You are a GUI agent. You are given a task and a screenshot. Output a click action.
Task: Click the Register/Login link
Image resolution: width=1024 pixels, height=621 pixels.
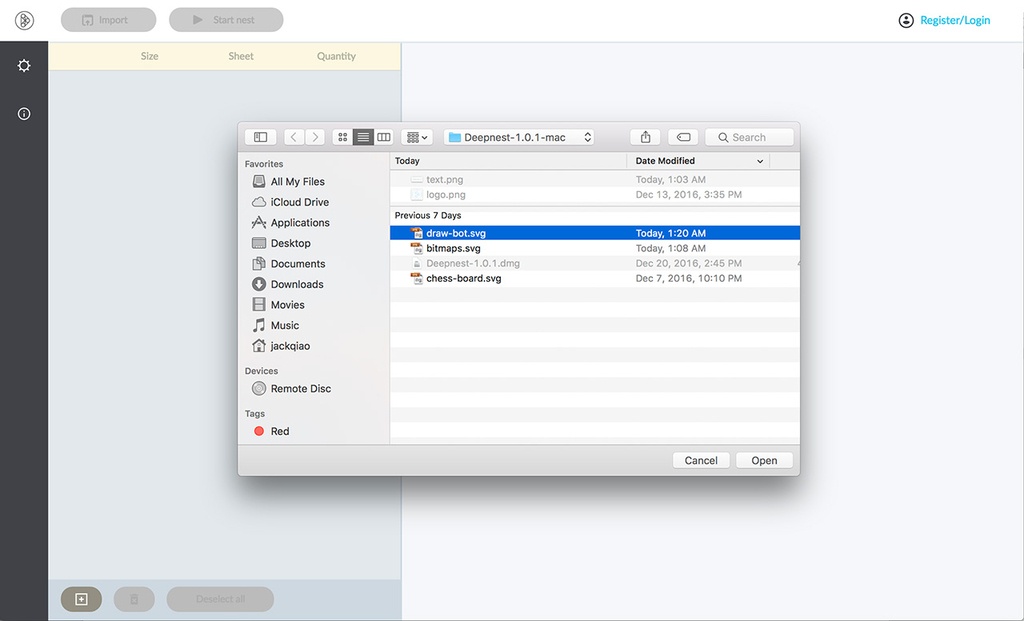[x=955, y=20]
